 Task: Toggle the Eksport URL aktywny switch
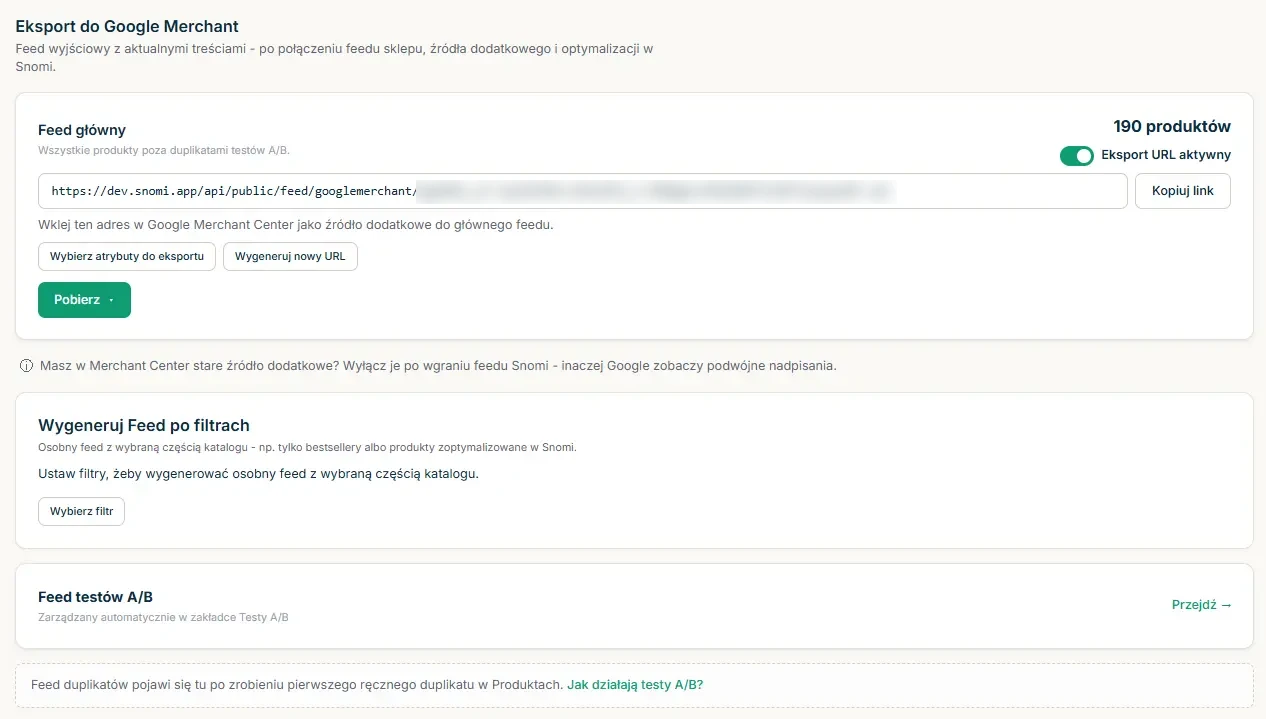click(x=1077, y=155)
